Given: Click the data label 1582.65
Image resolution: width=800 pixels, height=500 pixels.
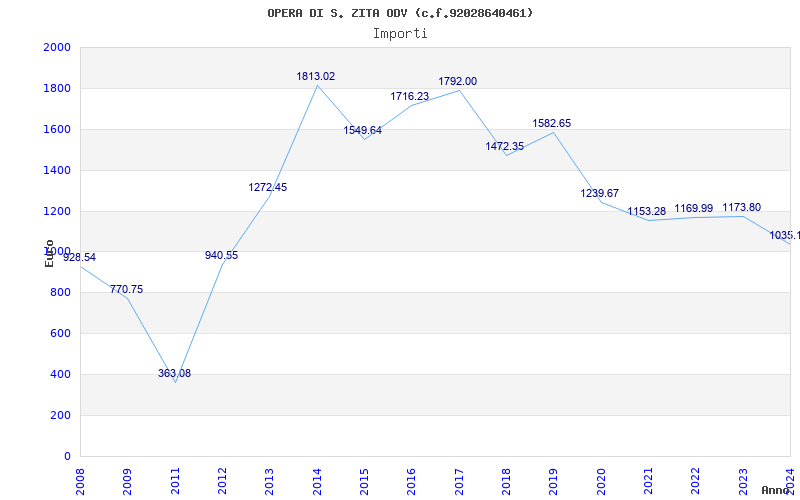Looking at the screenshot, I should tap(552, 123).
